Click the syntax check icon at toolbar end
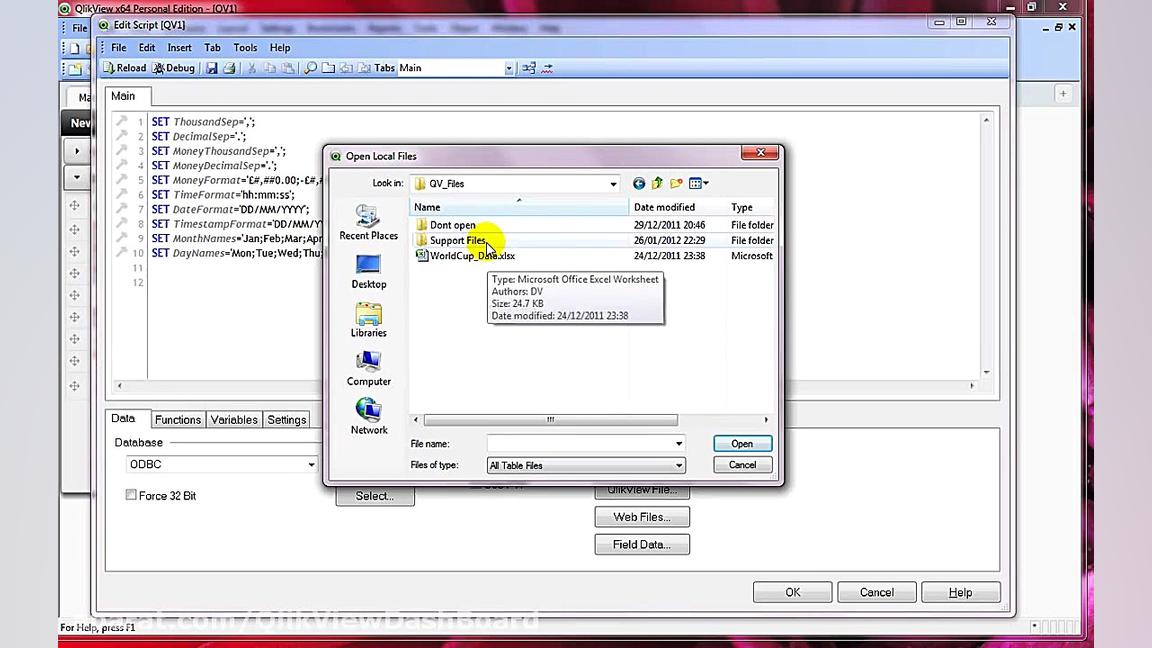The height and width of the screenshot is (648, 1152). point(547,68)
